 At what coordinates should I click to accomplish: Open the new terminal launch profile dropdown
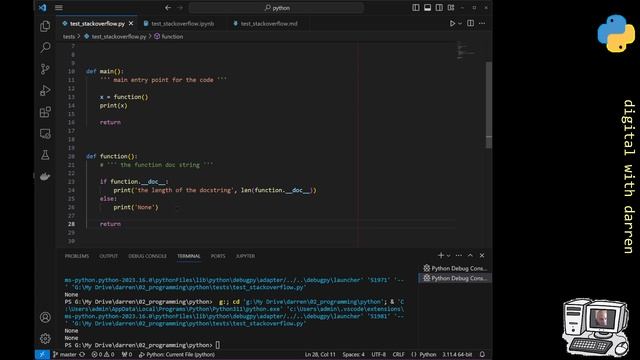[x=449, y=256]
